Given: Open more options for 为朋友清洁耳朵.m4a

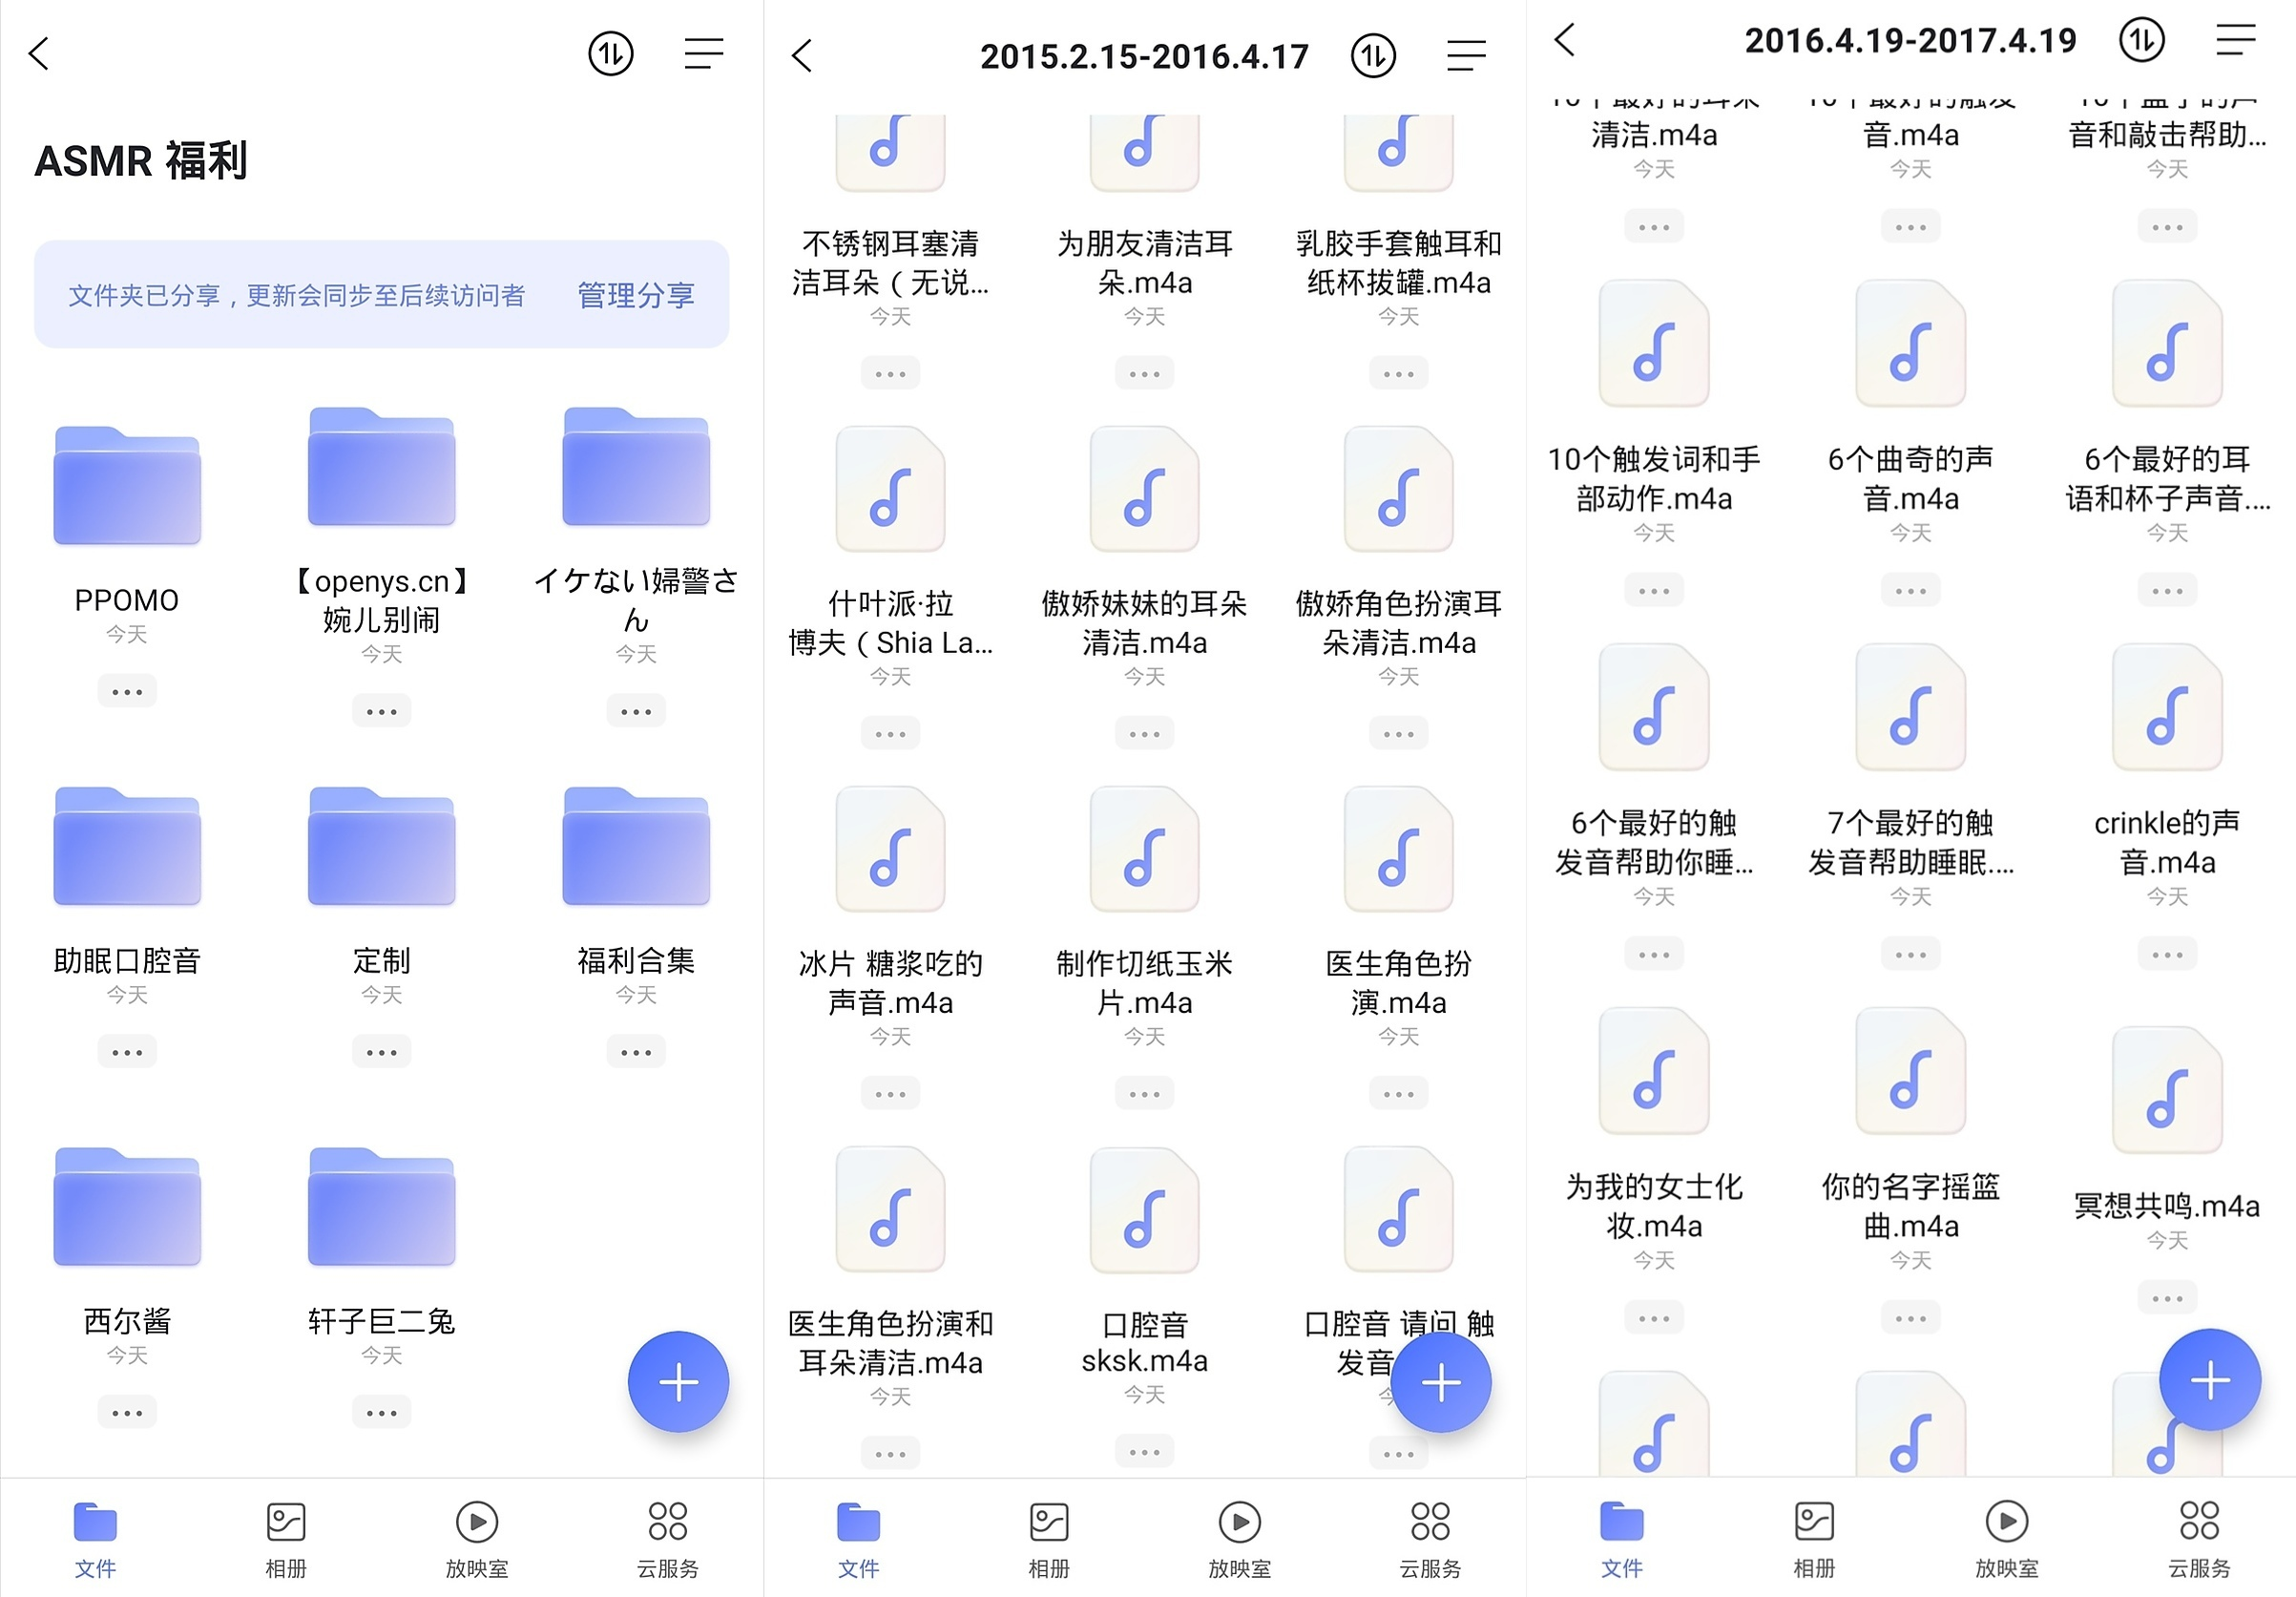Looking at the screenshot, I should click(1144, 374).
